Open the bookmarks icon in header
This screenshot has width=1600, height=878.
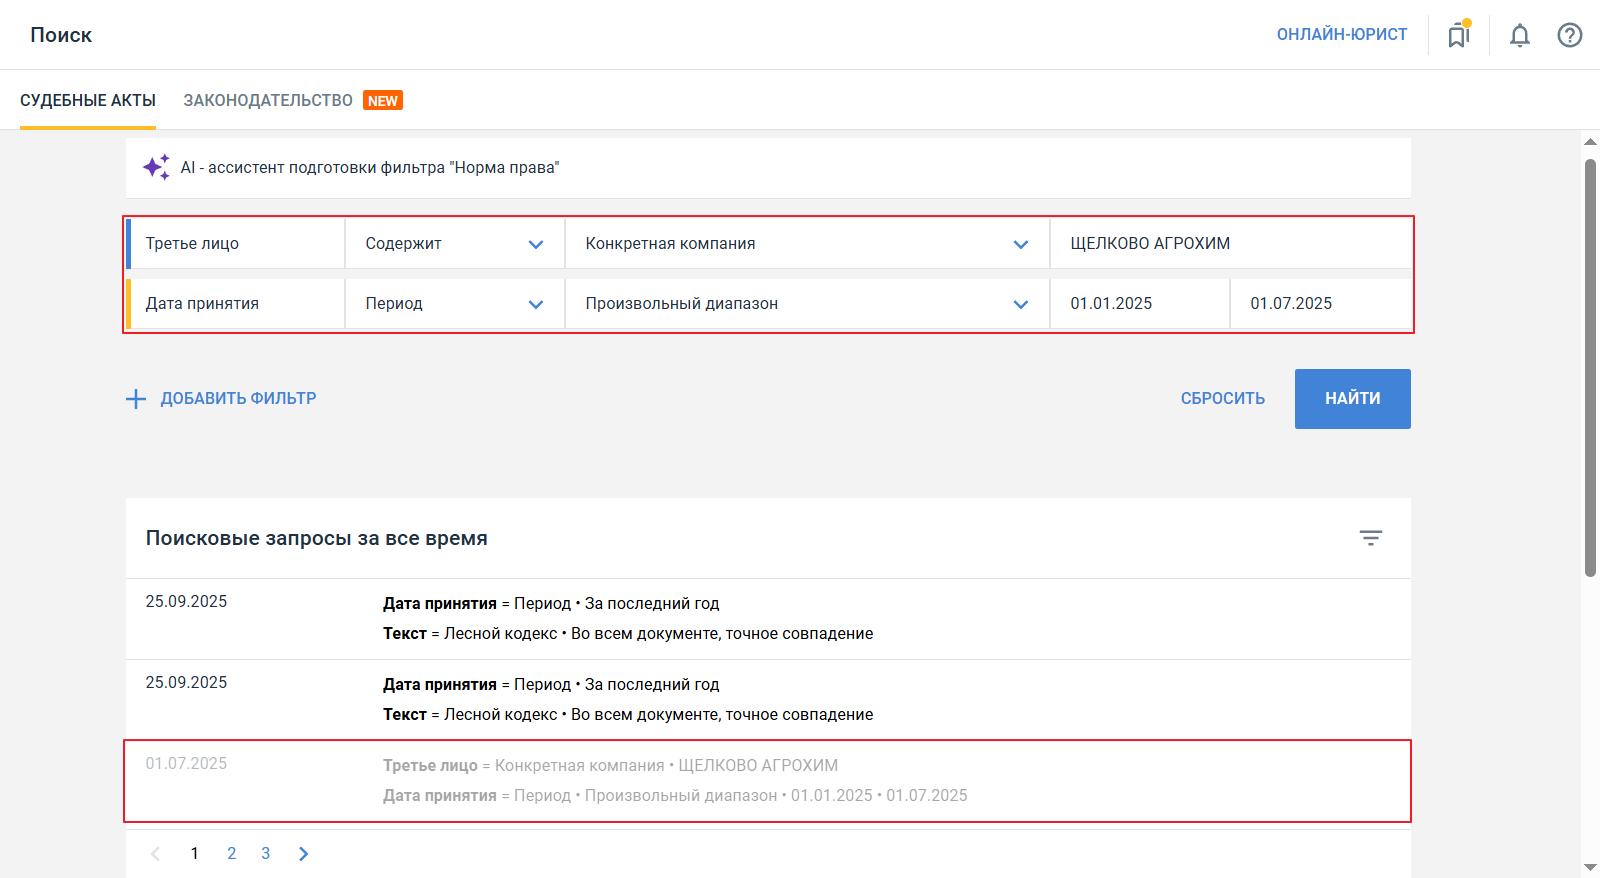pos(1459,35)
